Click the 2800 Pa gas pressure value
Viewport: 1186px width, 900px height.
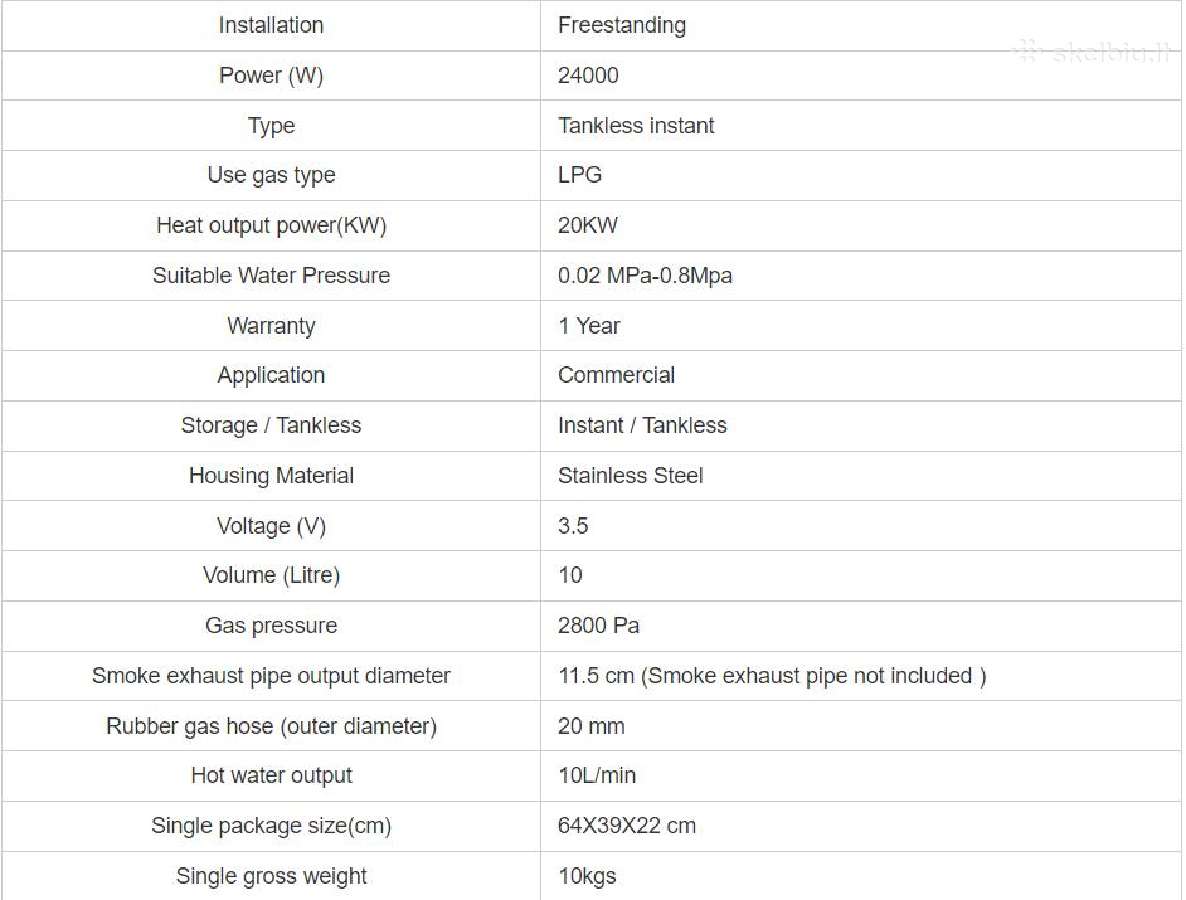(598, 625)
